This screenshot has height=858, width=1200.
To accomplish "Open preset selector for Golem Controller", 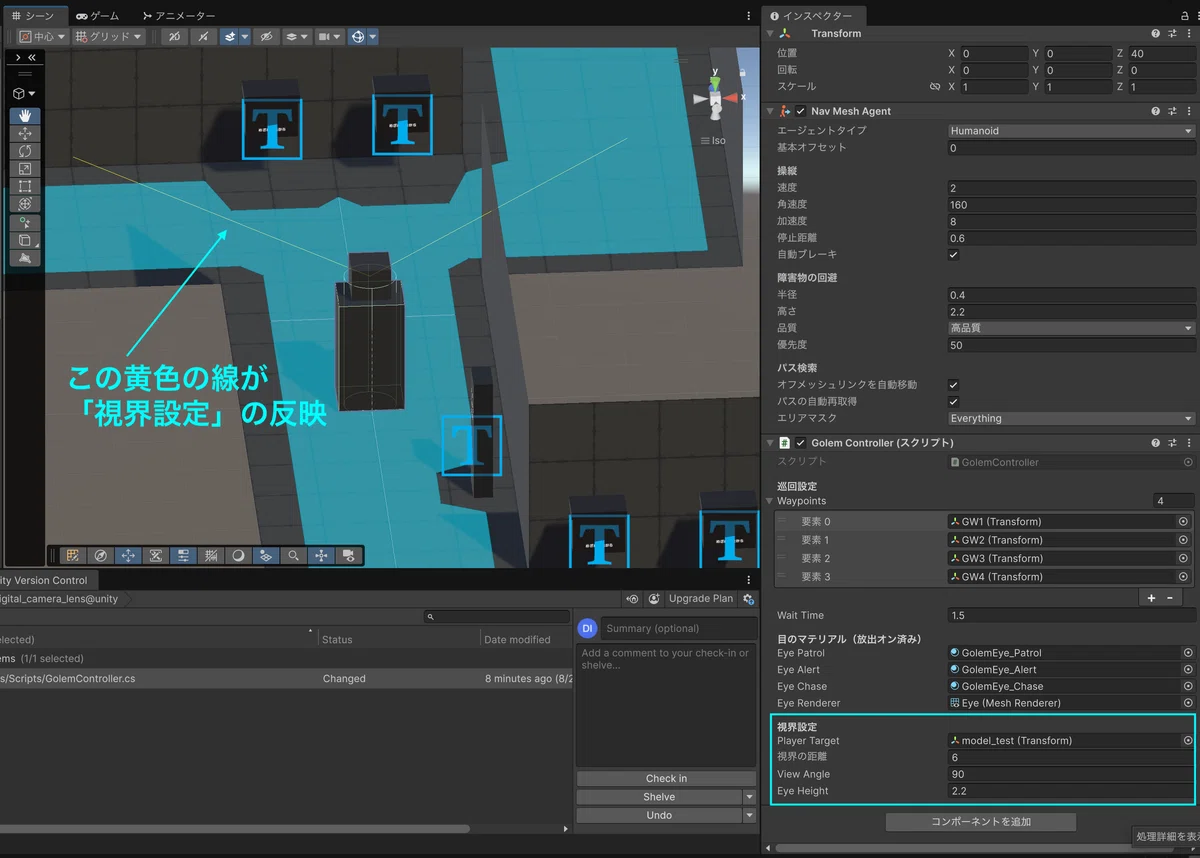I will click(x=1171, y=443).
